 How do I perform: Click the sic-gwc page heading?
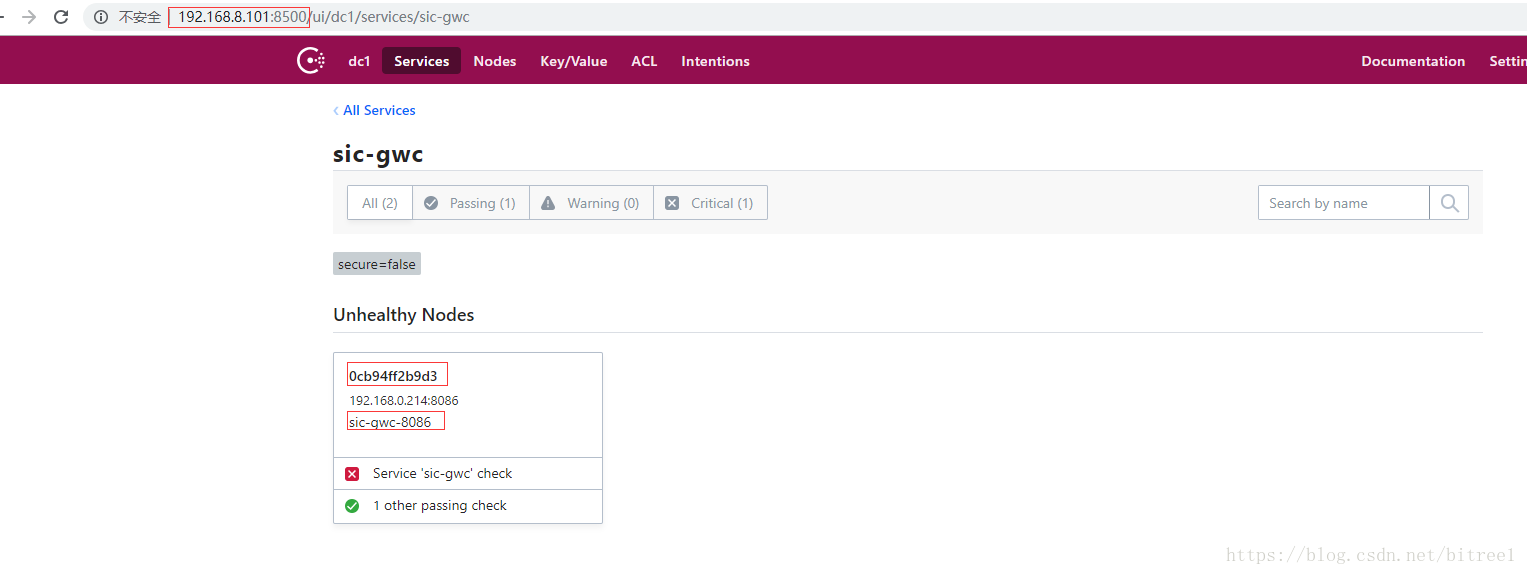pos(378,154)
